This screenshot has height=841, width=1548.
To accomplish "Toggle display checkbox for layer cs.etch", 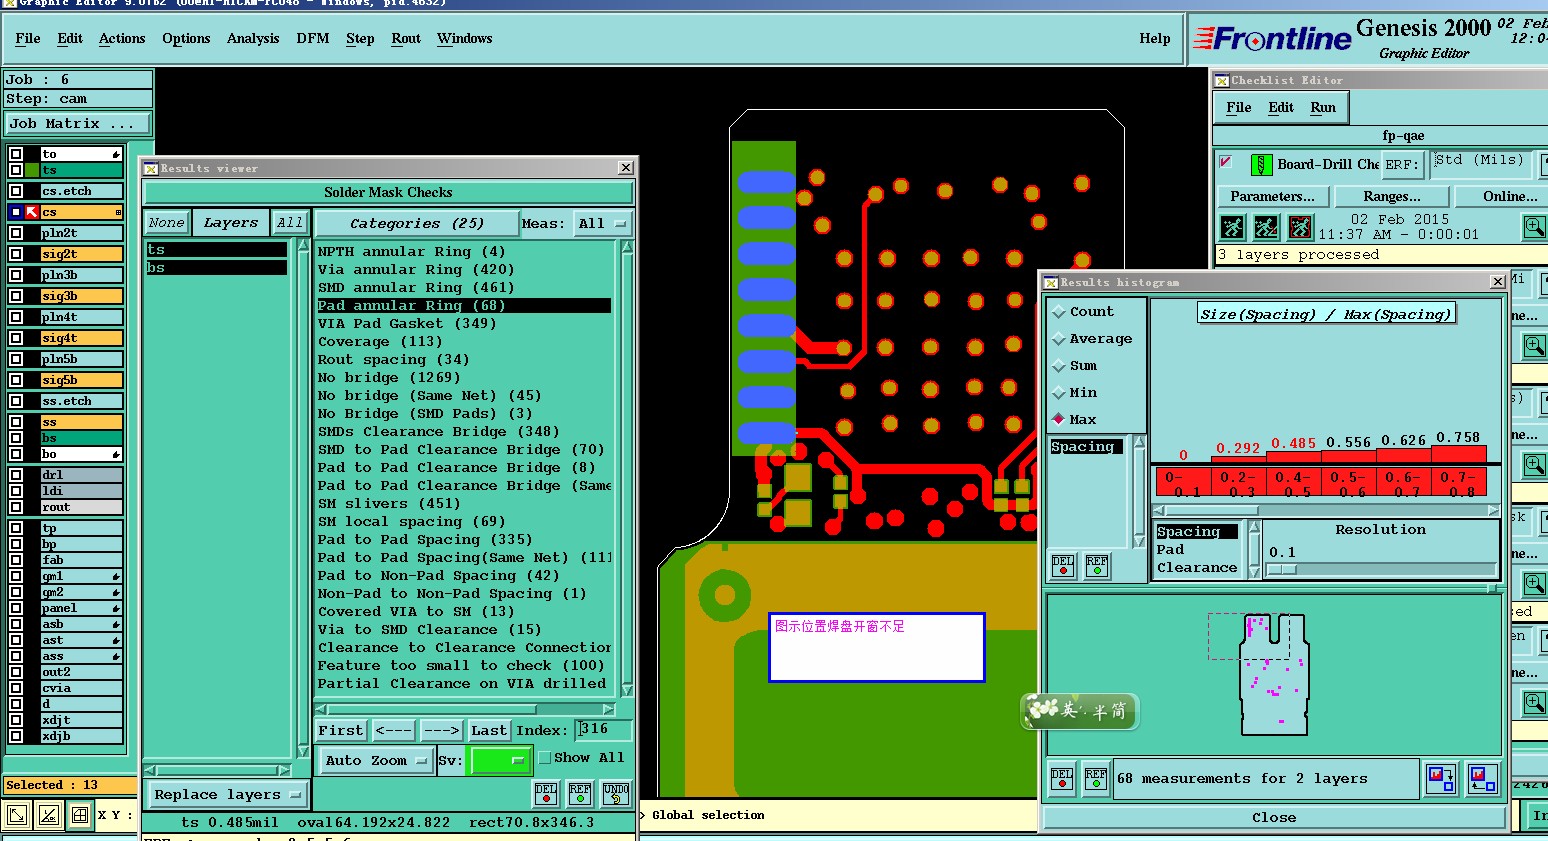I will click(x=16, y=191).
